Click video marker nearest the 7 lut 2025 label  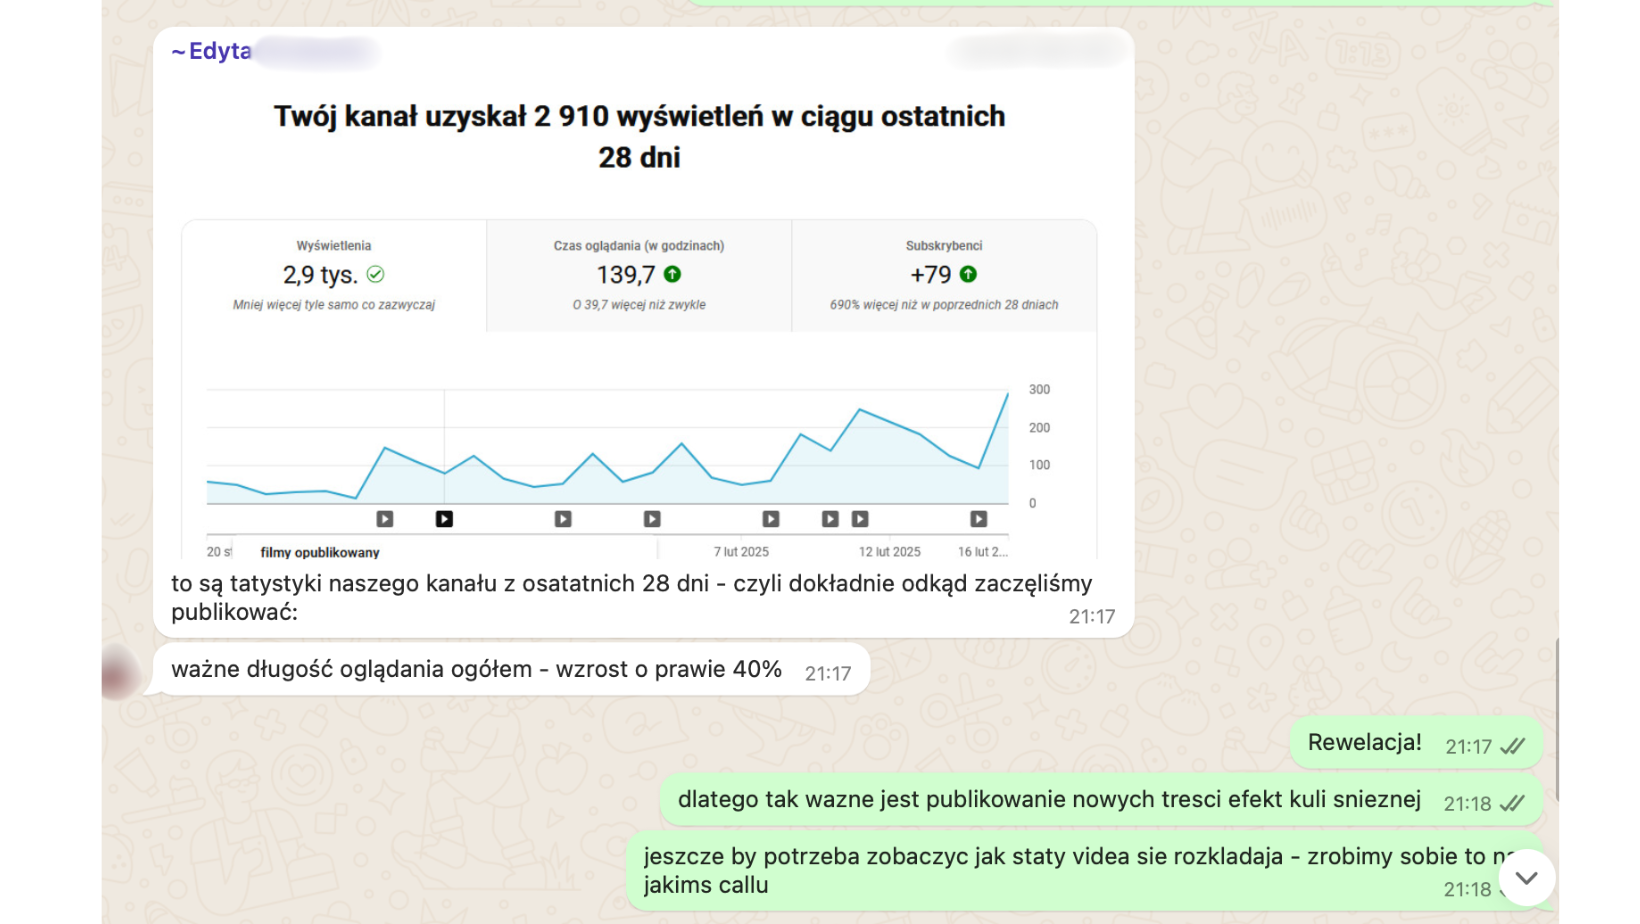(770, 519)
